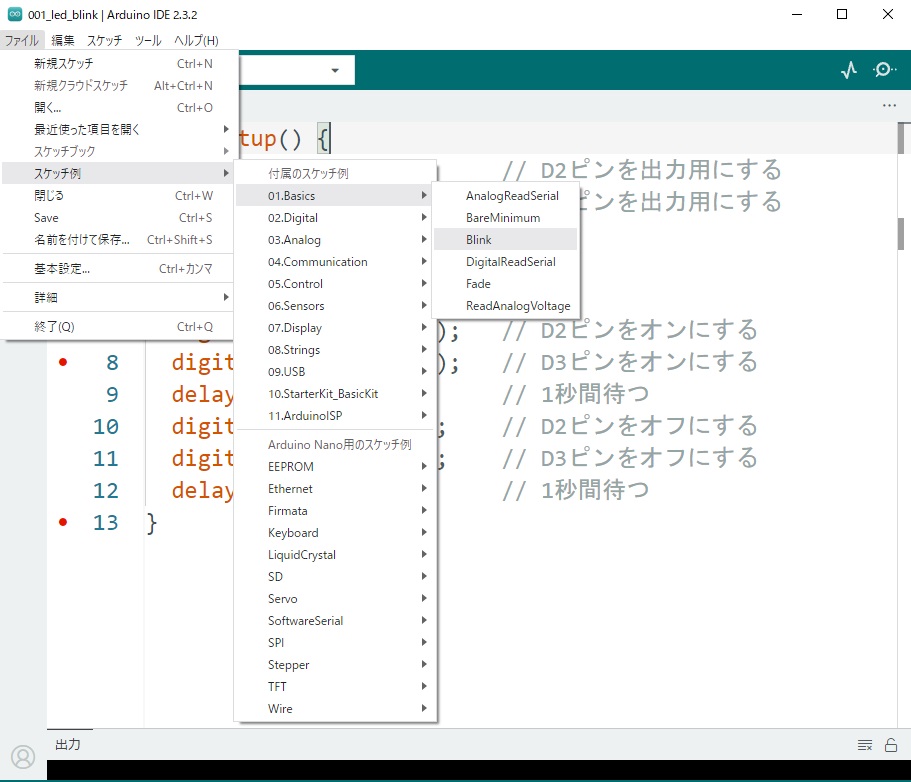Expand スケッチ例 submenu
The image size is (911, 782).
119,173
